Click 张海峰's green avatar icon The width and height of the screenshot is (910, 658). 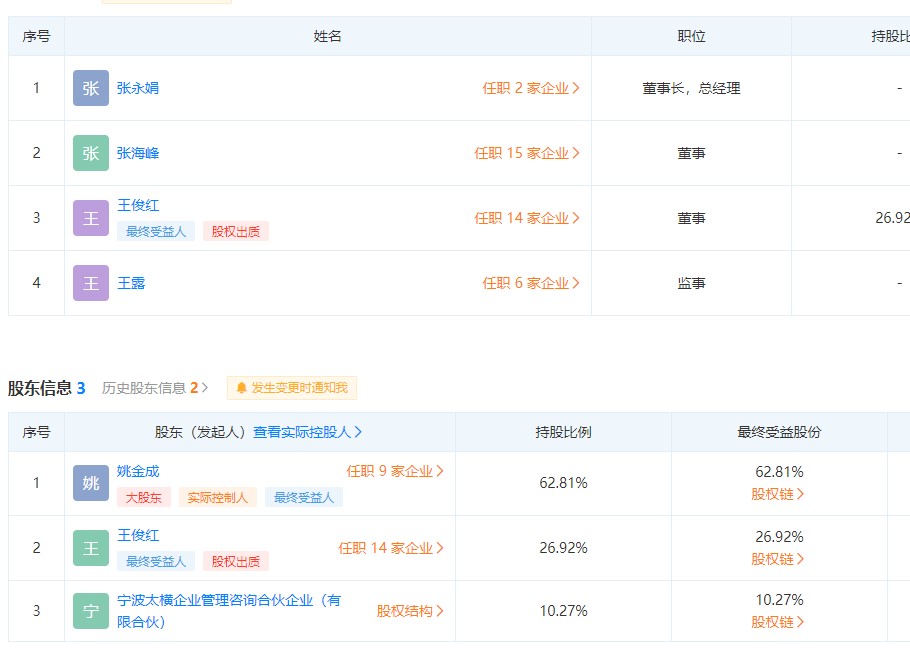pyautogui.click(x=90, y=152)
